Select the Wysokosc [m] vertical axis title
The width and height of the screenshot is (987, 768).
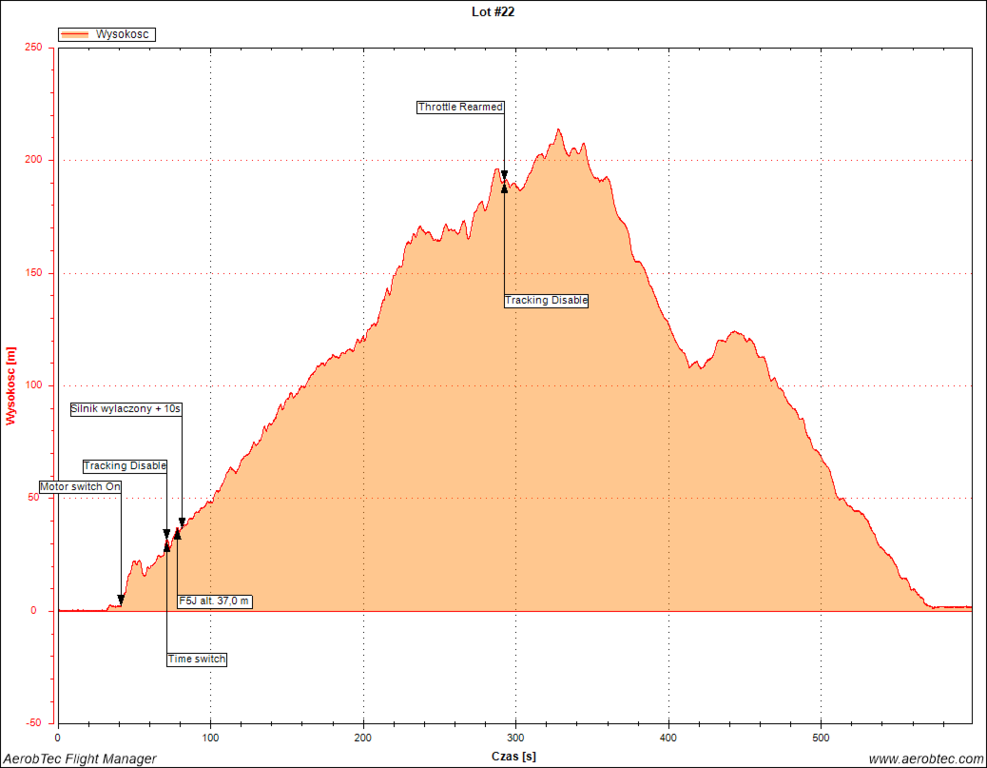click(11, 385)
